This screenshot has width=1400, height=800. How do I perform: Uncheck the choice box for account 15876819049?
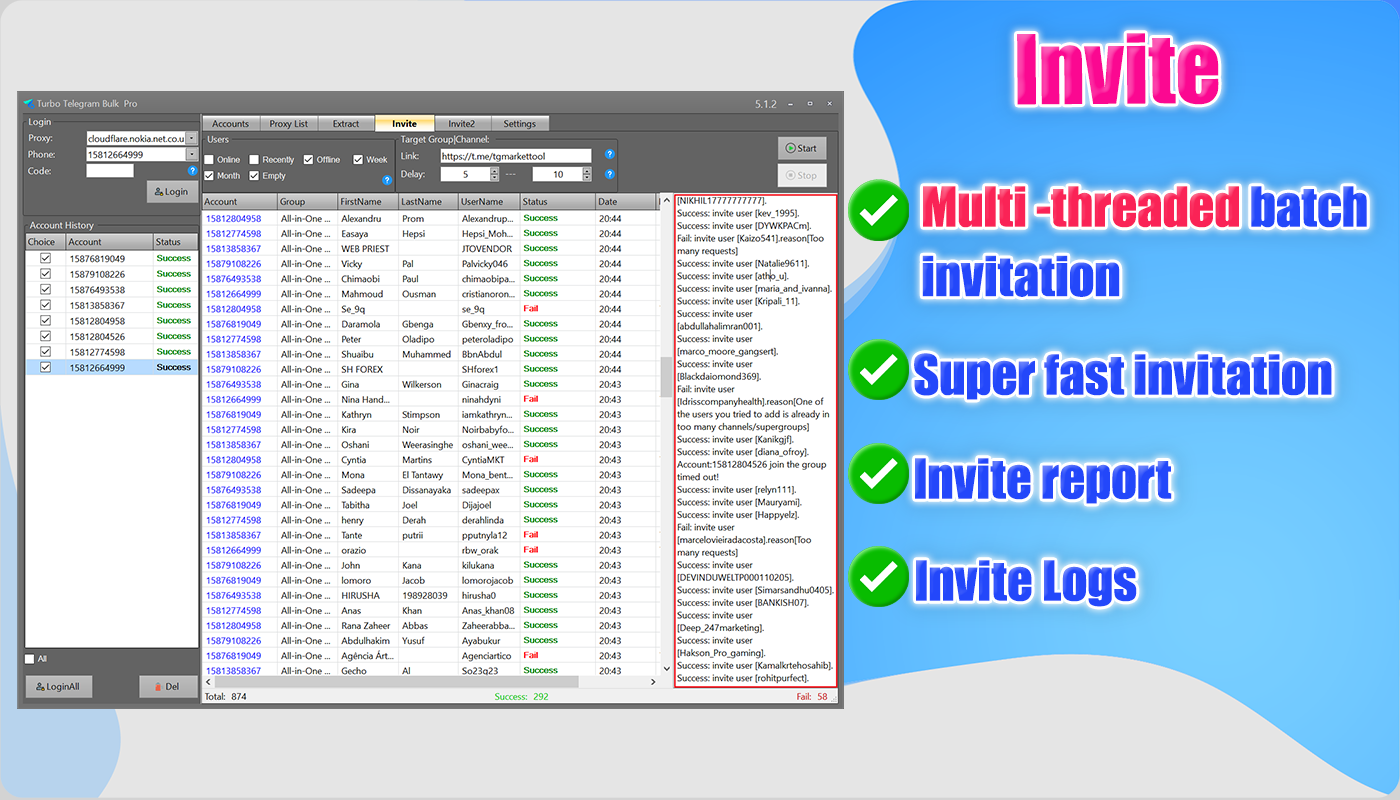[x=45, y=258]
